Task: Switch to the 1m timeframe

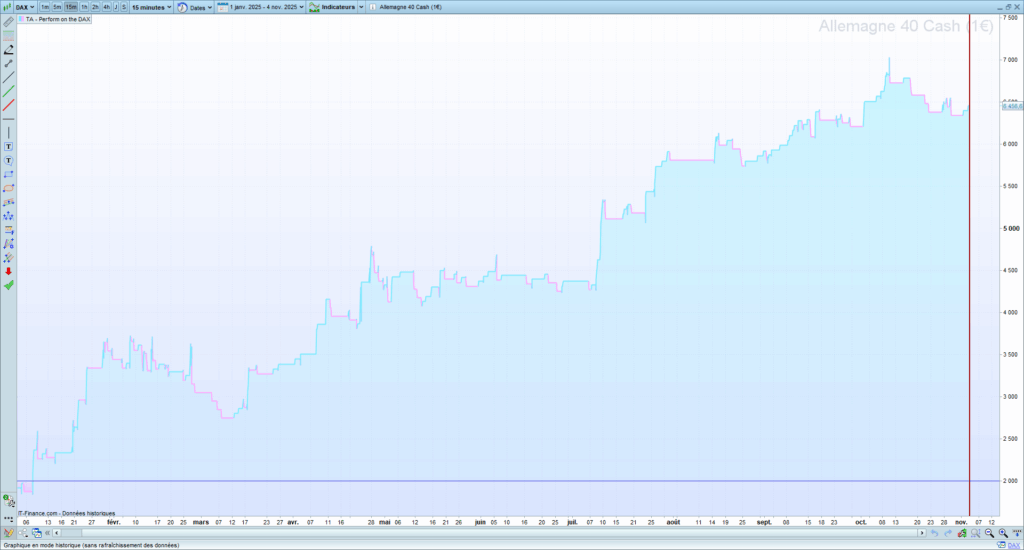Action: (x=45, y=7)
